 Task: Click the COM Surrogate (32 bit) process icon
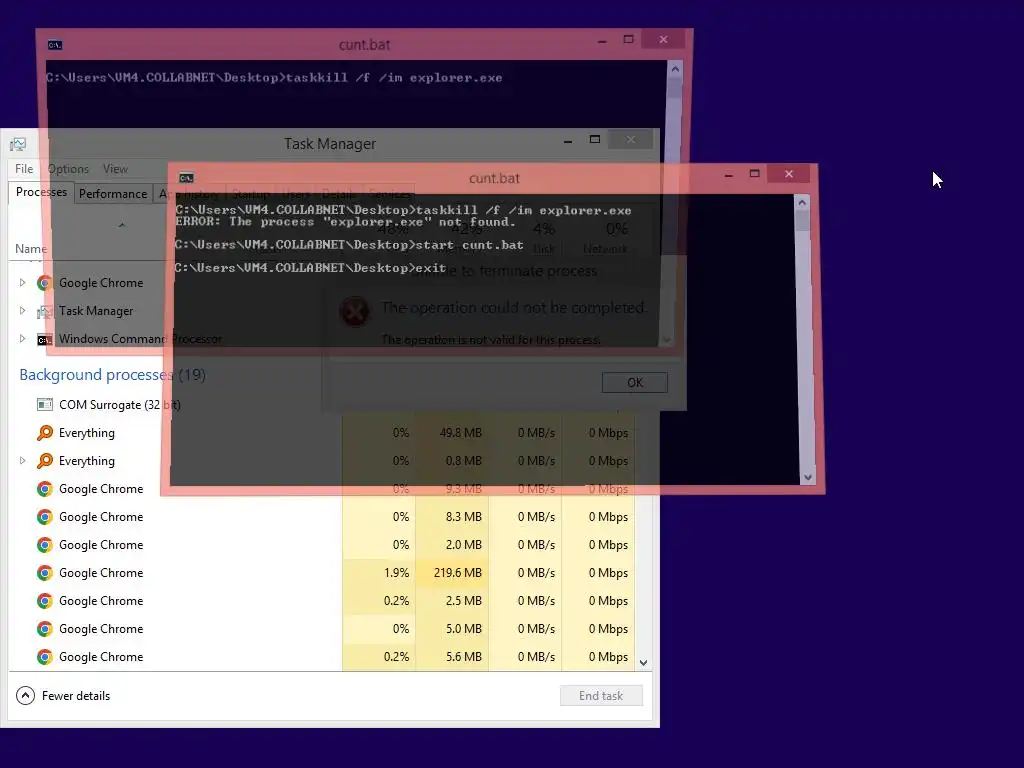click(44, 405)
